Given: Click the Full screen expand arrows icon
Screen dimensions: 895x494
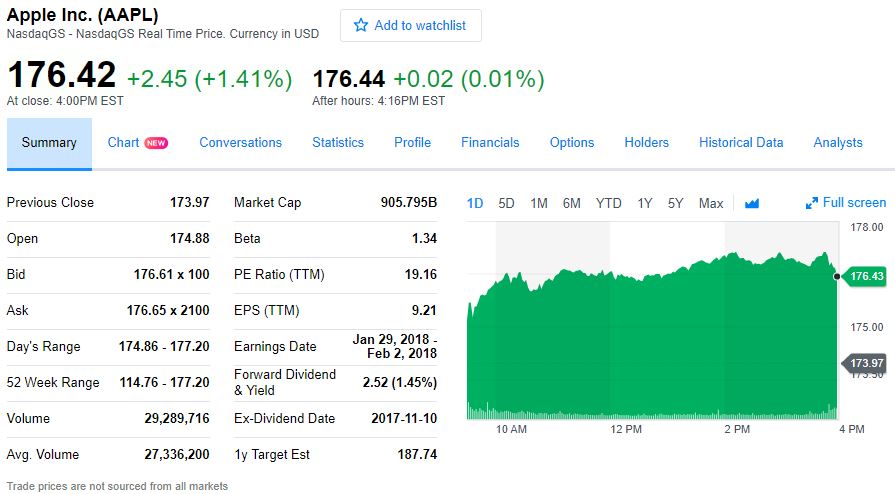Looking at the screenshot, I should (812, 203).
